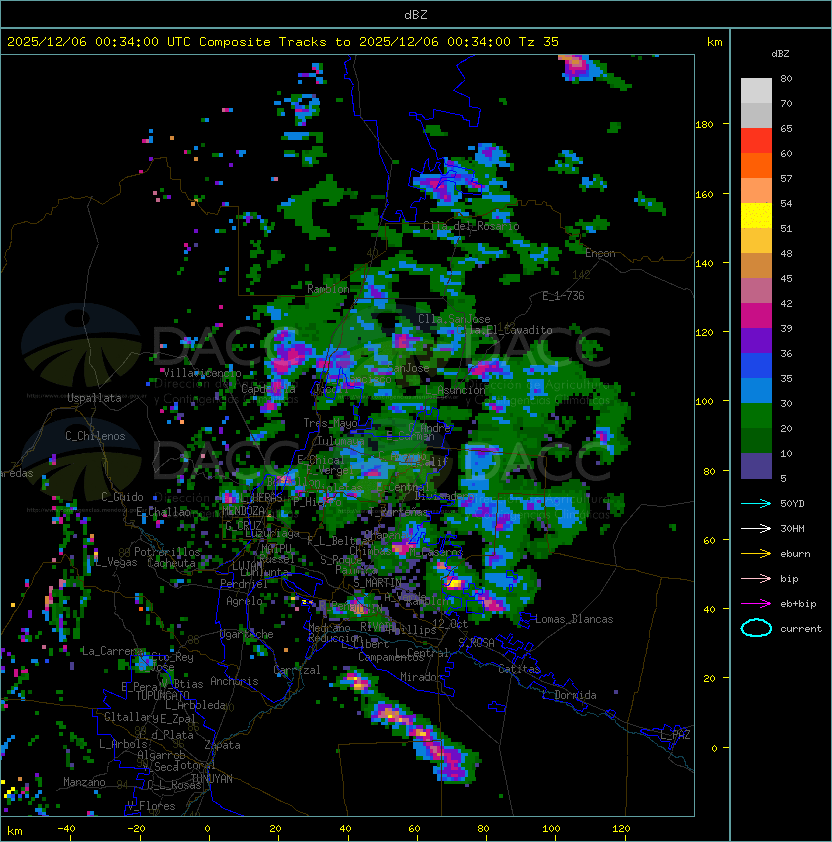Click the 'Encon' map label

[600, 253]
